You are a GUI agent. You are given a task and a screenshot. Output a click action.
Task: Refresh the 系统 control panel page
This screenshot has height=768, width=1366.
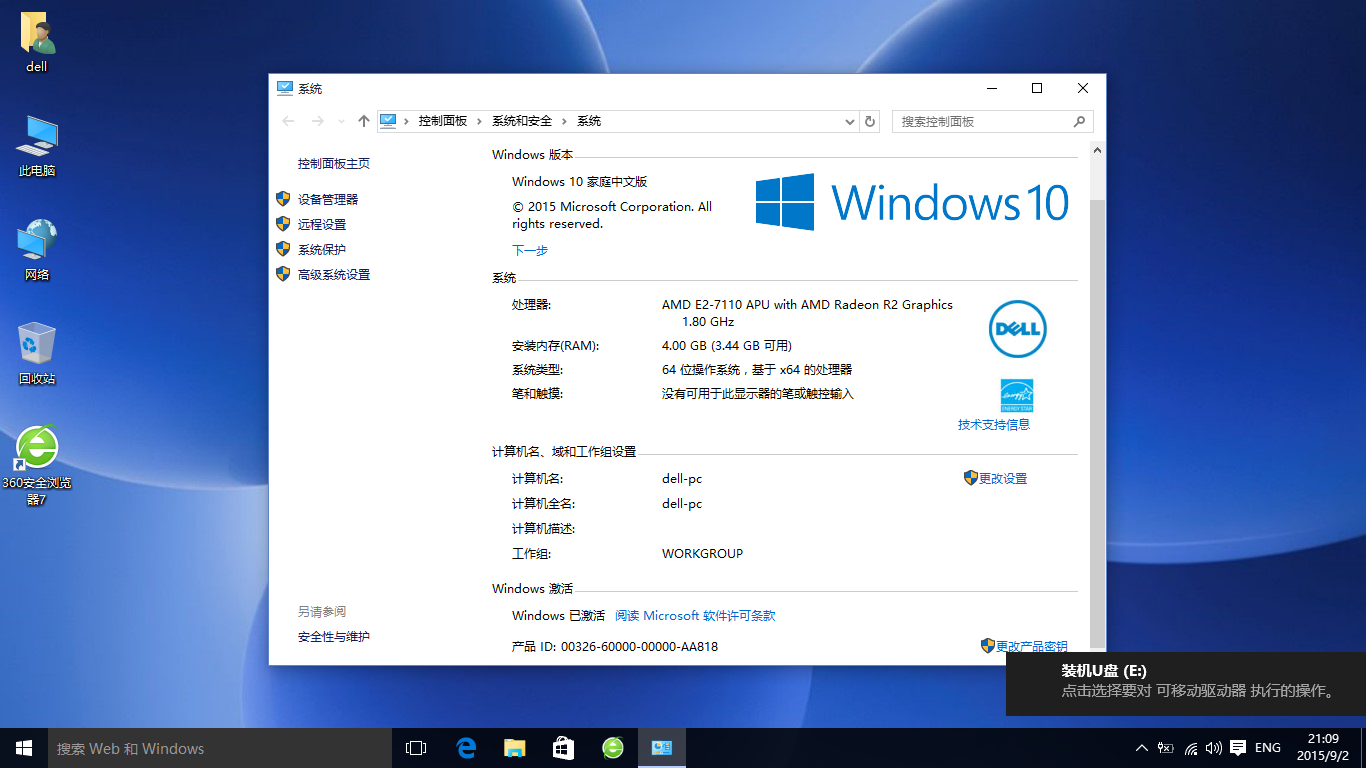pyautogui.click(x=870, y=121)
